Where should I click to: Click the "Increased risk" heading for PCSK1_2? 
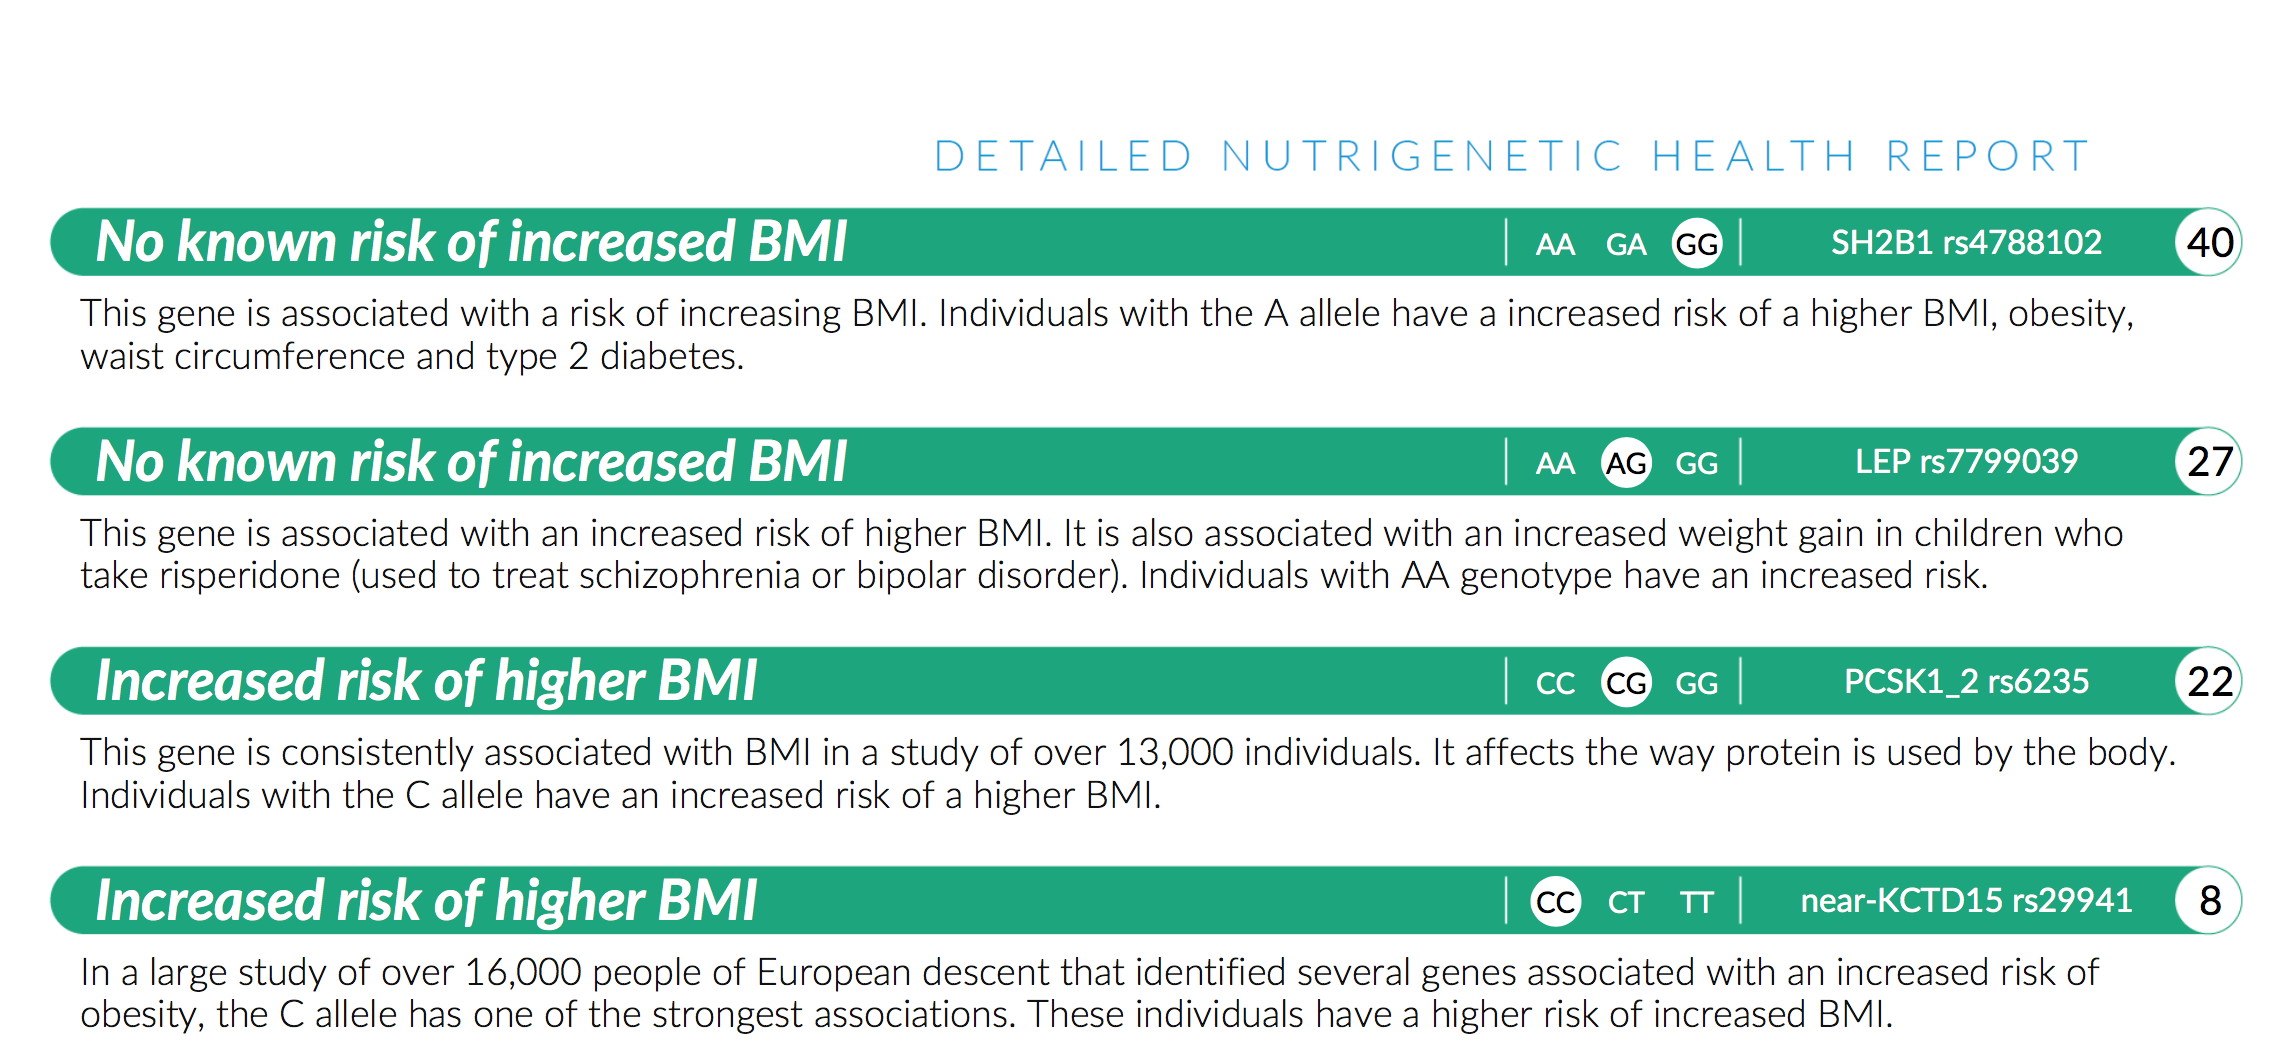(426, 681)
